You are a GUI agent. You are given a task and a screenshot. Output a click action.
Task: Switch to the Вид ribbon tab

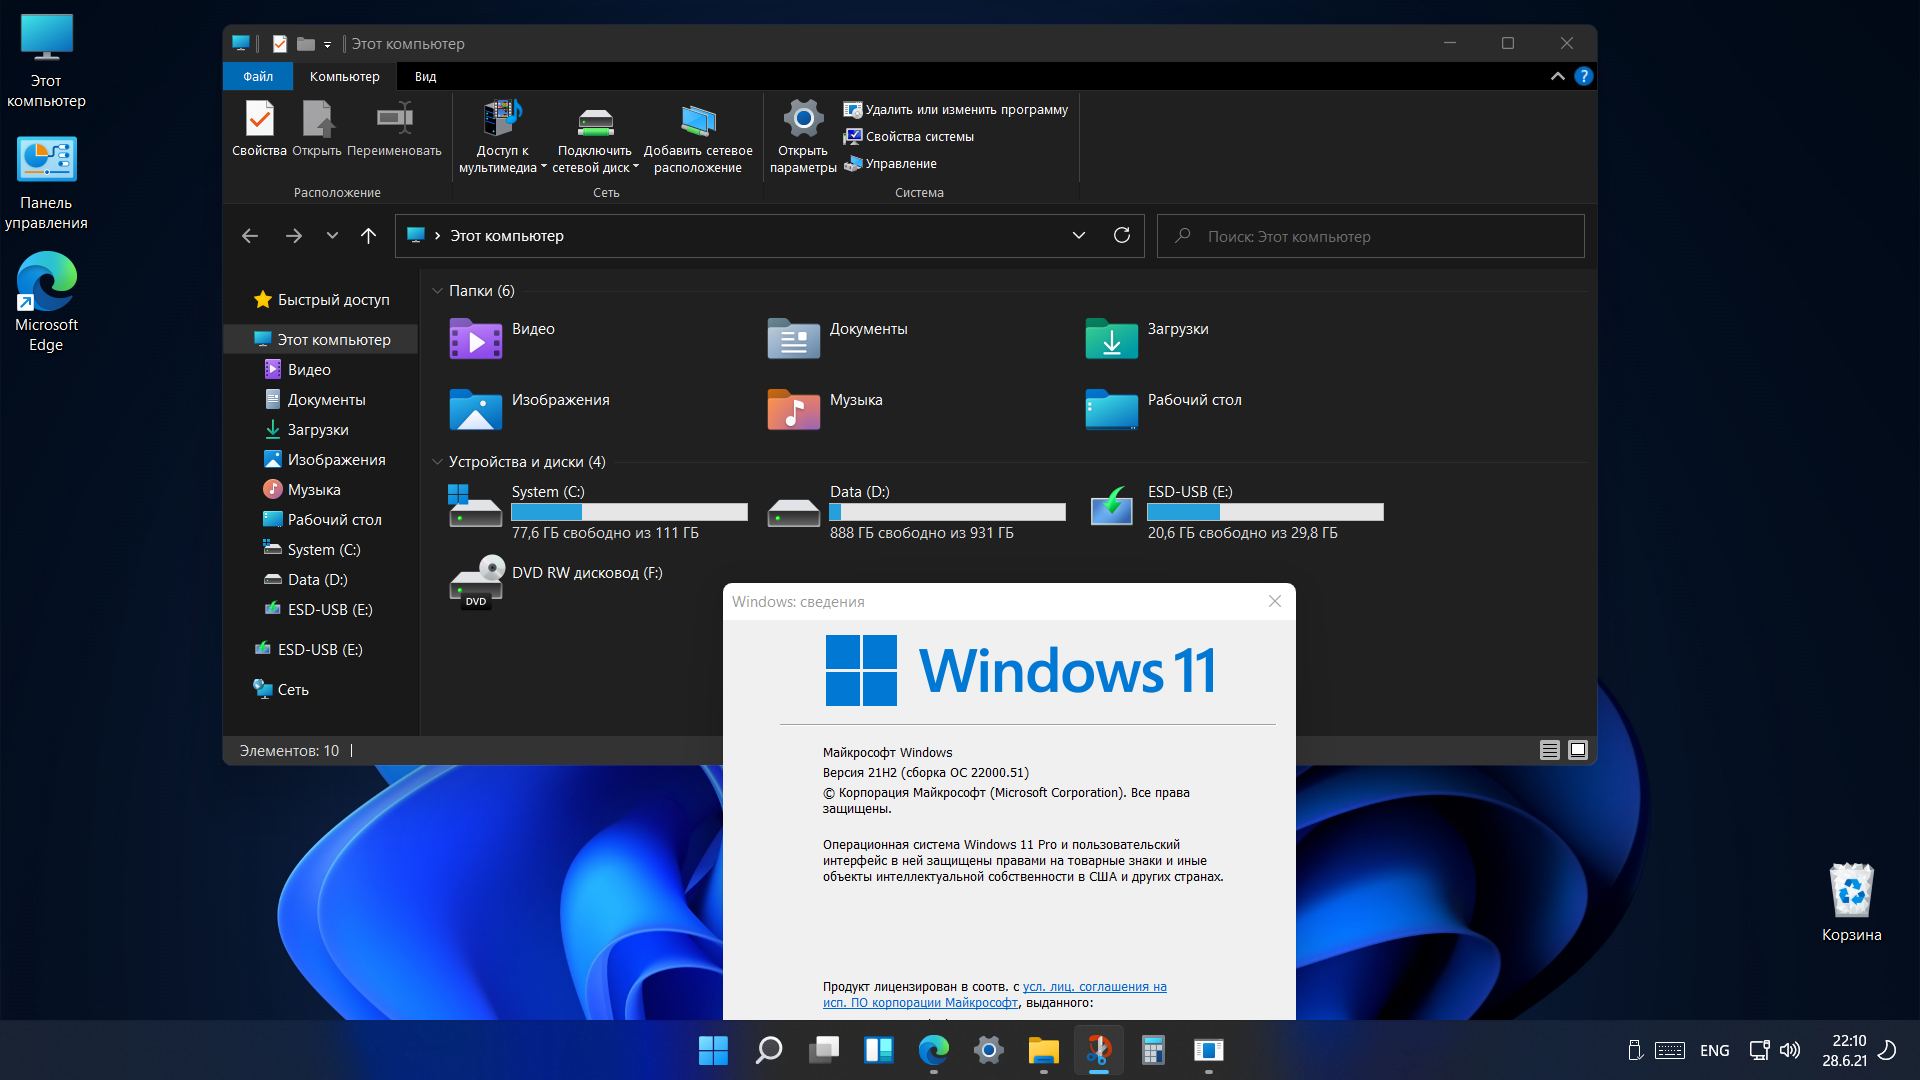click(425, 76)
